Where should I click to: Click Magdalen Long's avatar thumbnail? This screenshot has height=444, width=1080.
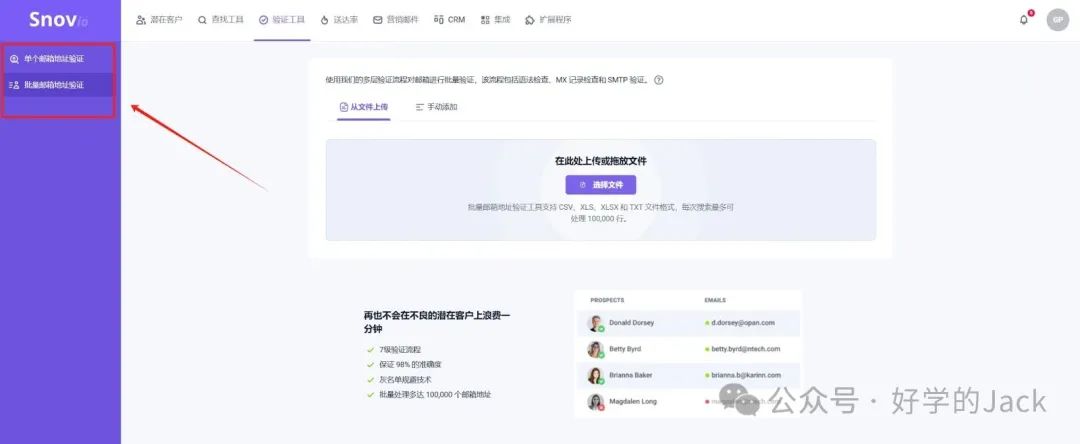pyautogui.click(x=595, y=402)
